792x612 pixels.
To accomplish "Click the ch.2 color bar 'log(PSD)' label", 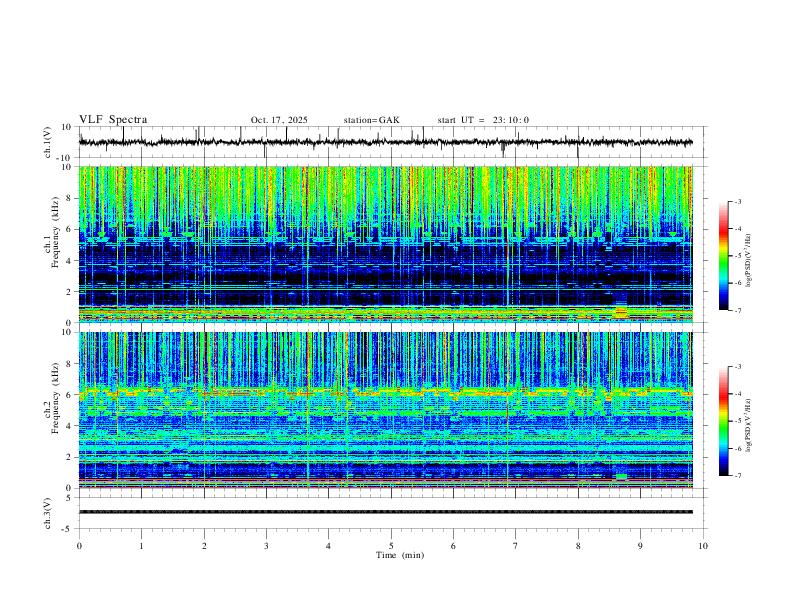I will [748, 426].
